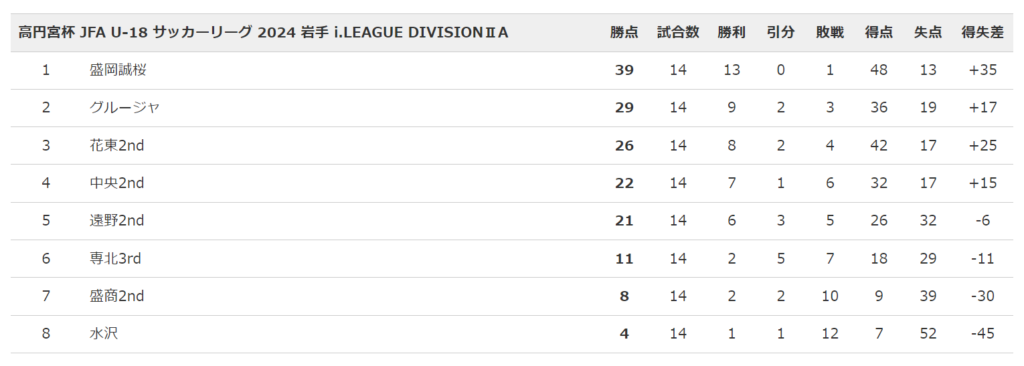
Task: Select the 敗戦 column header
Action: [829, 33]
